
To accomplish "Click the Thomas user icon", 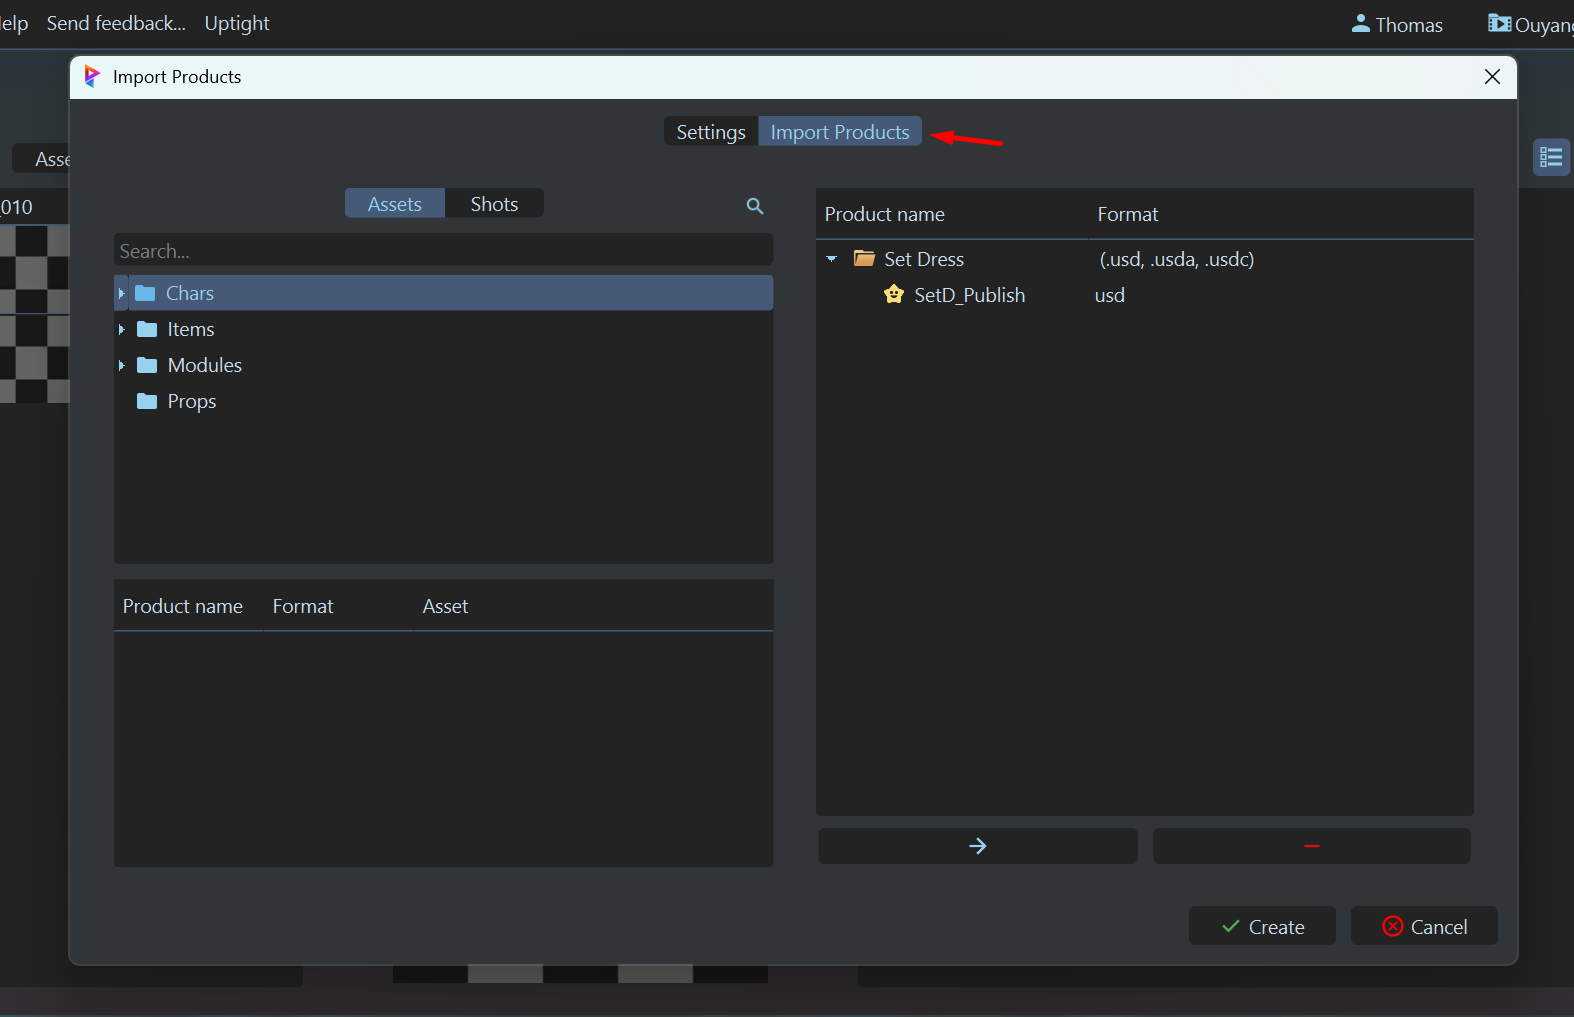I will tap(1360, 24).
